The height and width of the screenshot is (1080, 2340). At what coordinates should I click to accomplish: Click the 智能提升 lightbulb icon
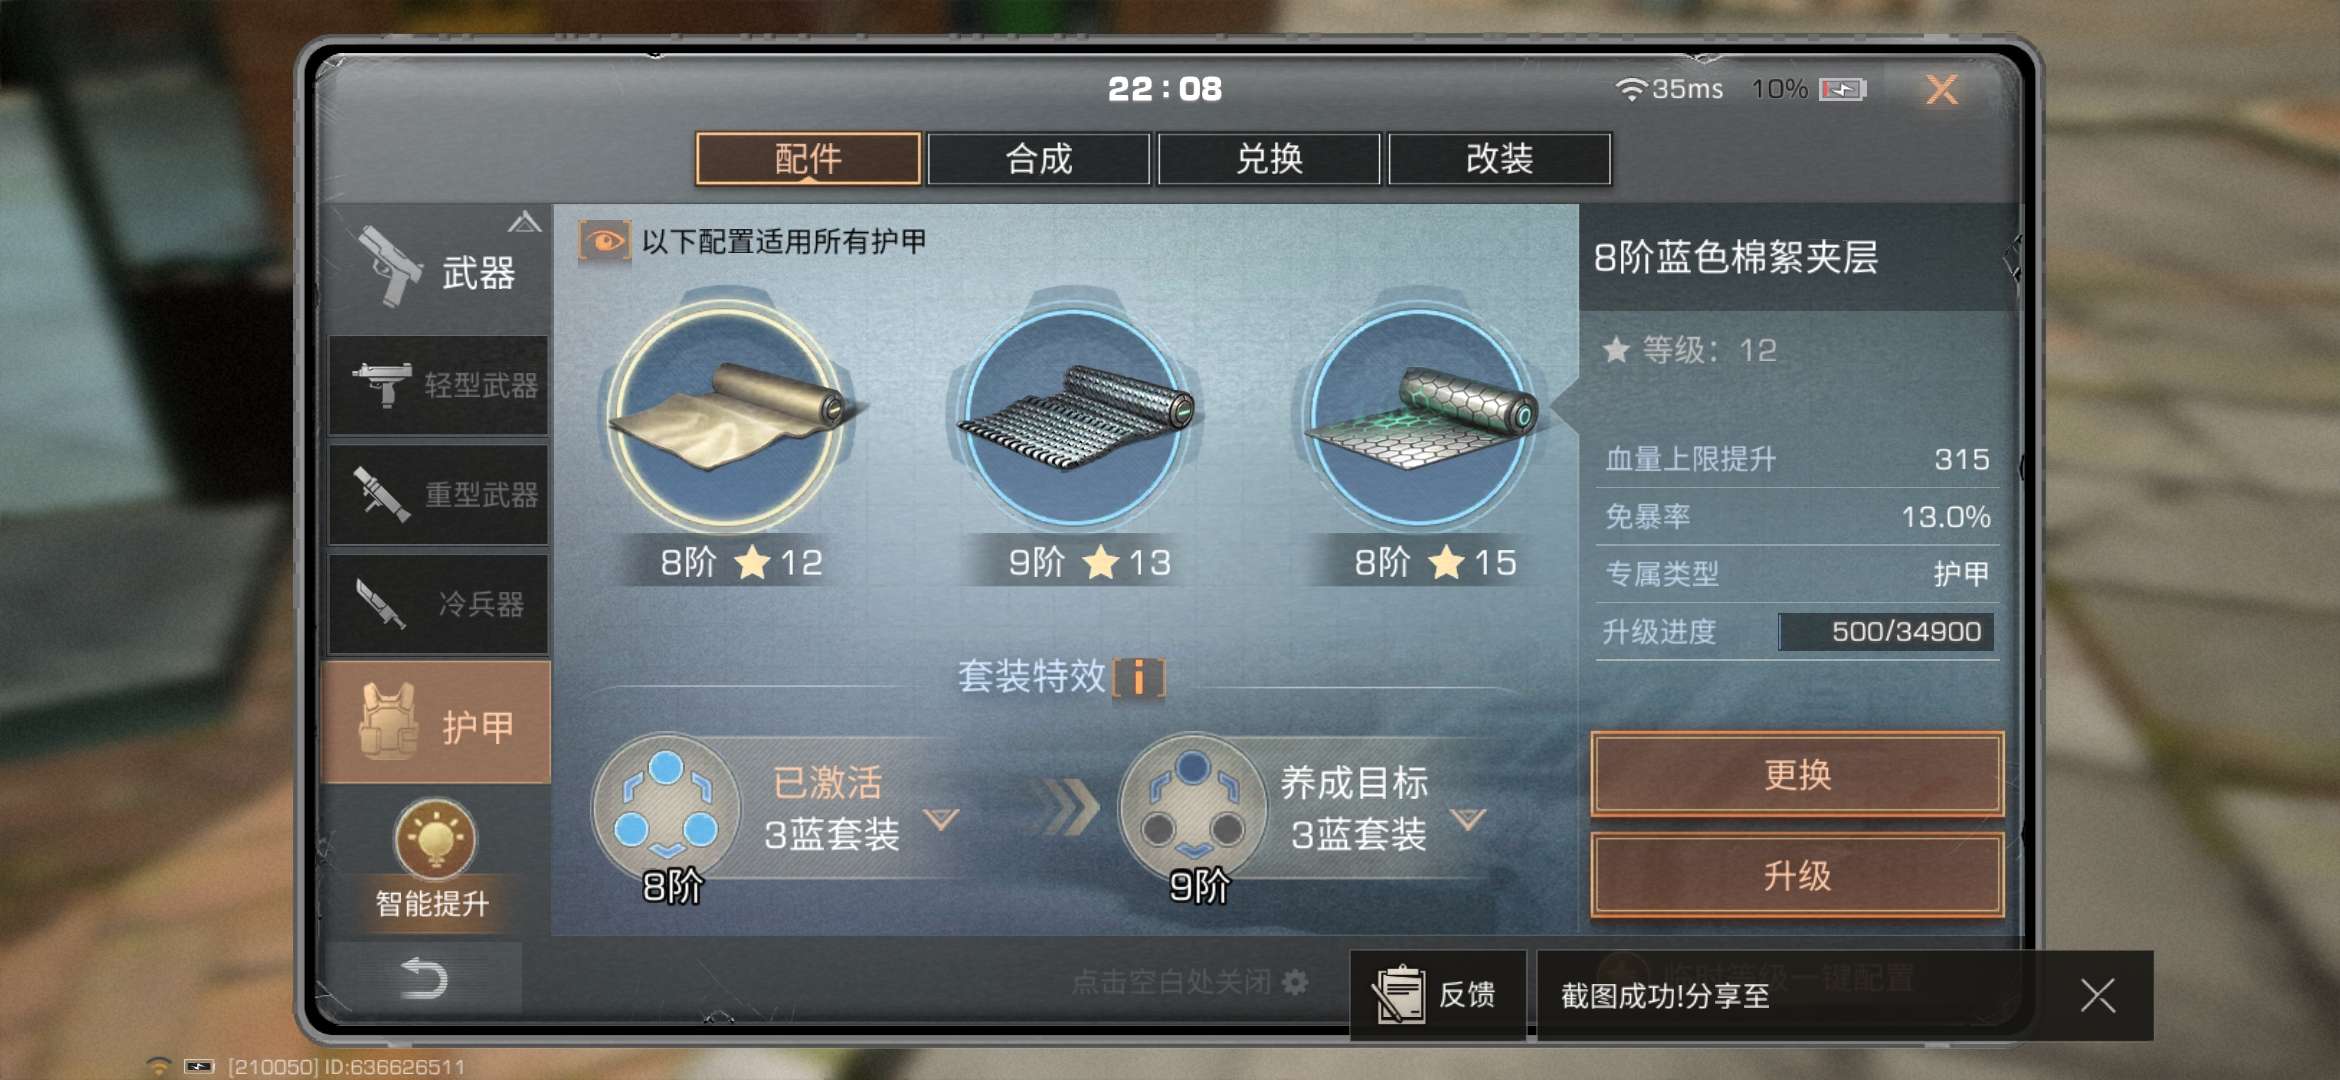pos(435,838)
